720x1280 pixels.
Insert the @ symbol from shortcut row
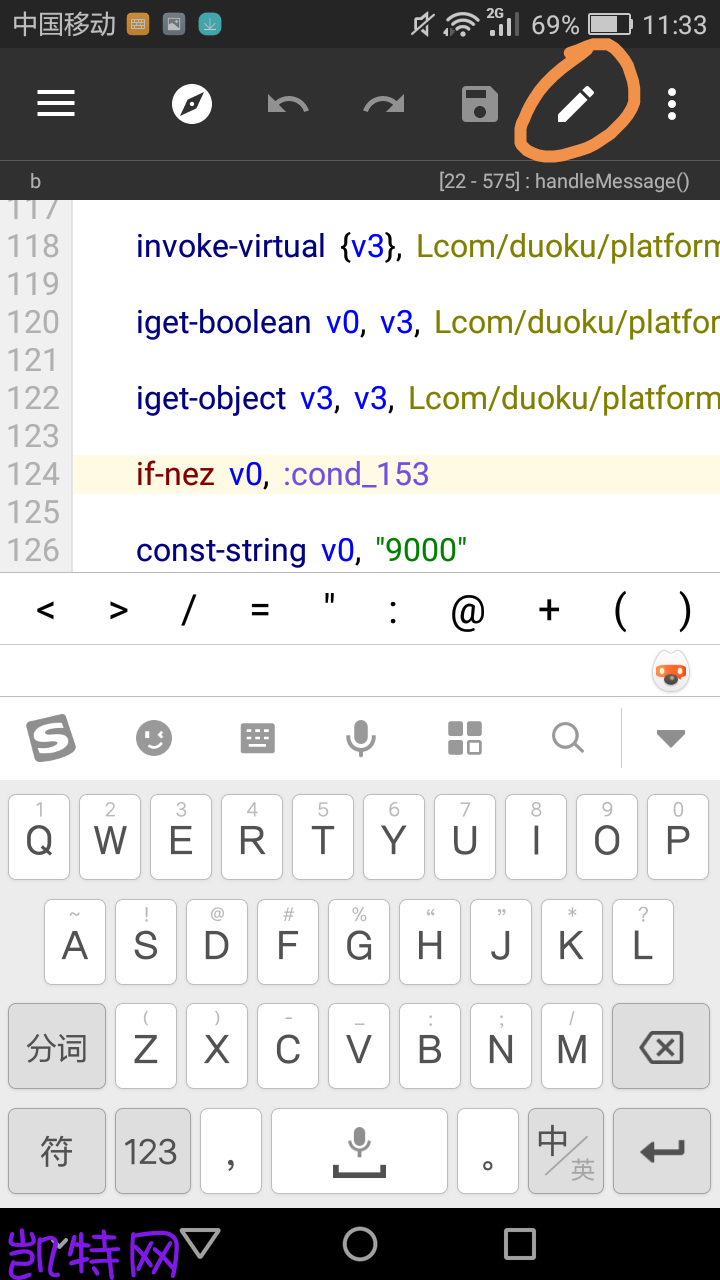[468, 610]
